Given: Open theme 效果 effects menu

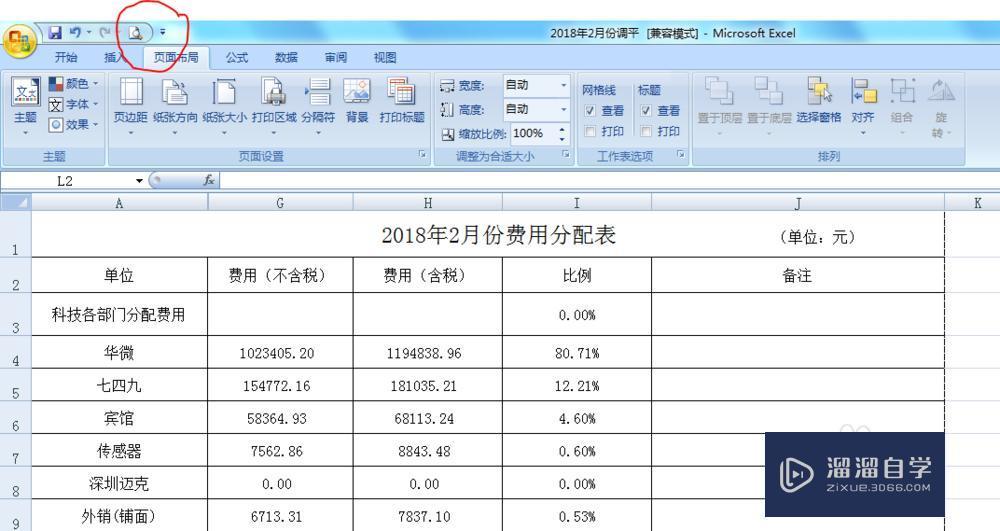Looking at the screenshot, I should (x=74, y=124).
